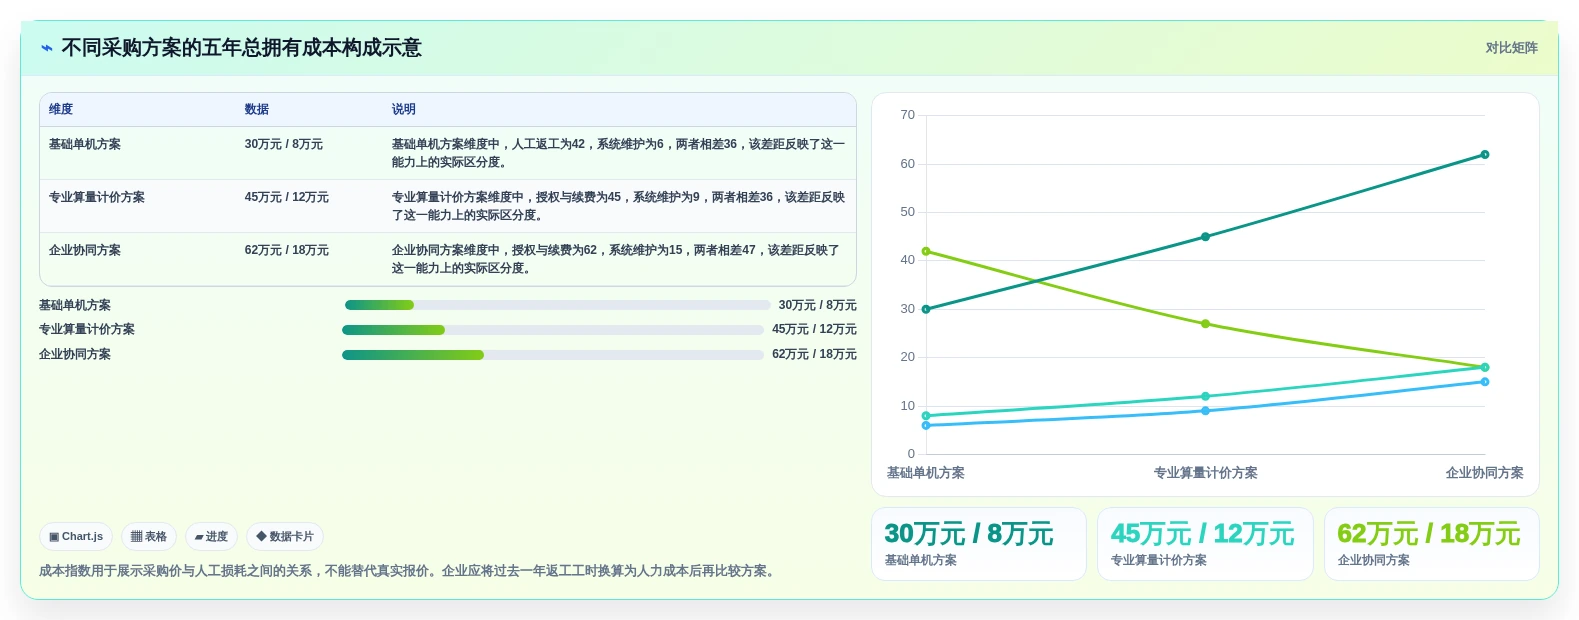The height and width of the screenshot is (620, 1579).
Task: Click the 对比矩阵 label in header
Action: (1511, 48)
